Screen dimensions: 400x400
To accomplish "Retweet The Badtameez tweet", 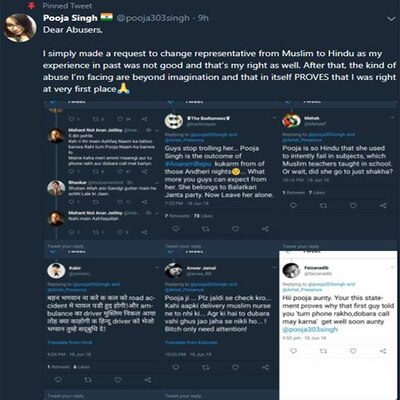I will pyautogui.click(x=206, y=228).
